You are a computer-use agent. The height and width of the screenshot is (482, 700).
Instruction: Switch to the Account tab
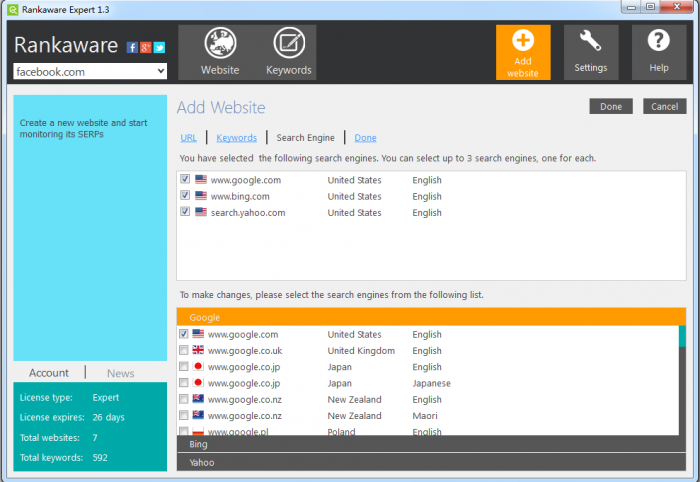point(49,373)
